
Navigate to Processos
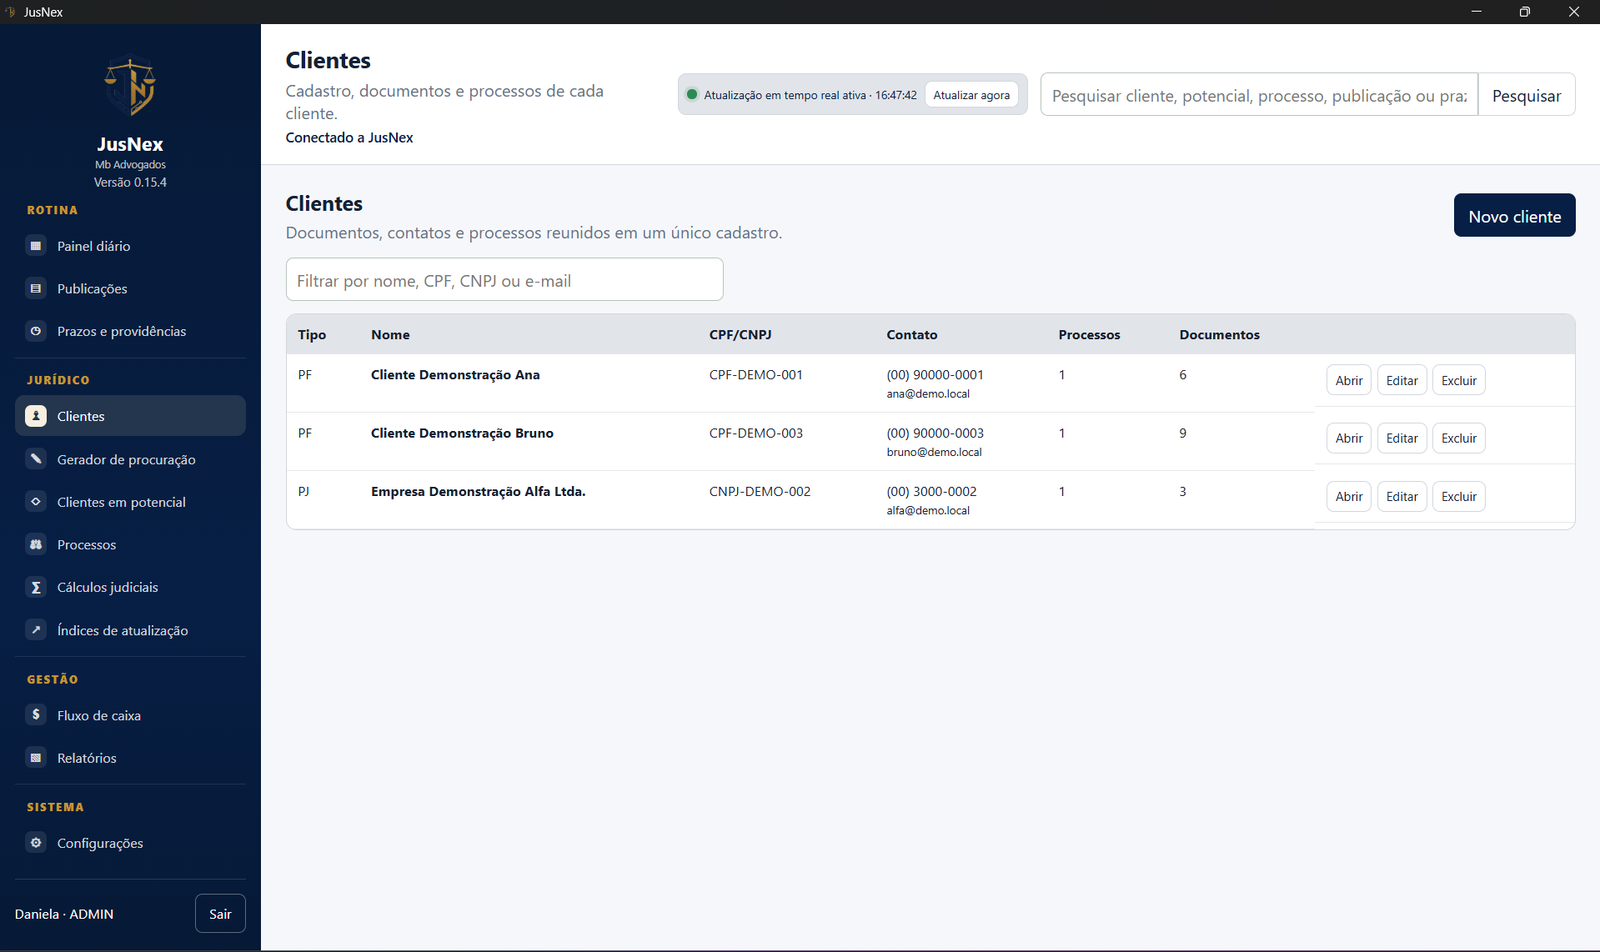tap(130, 545)
